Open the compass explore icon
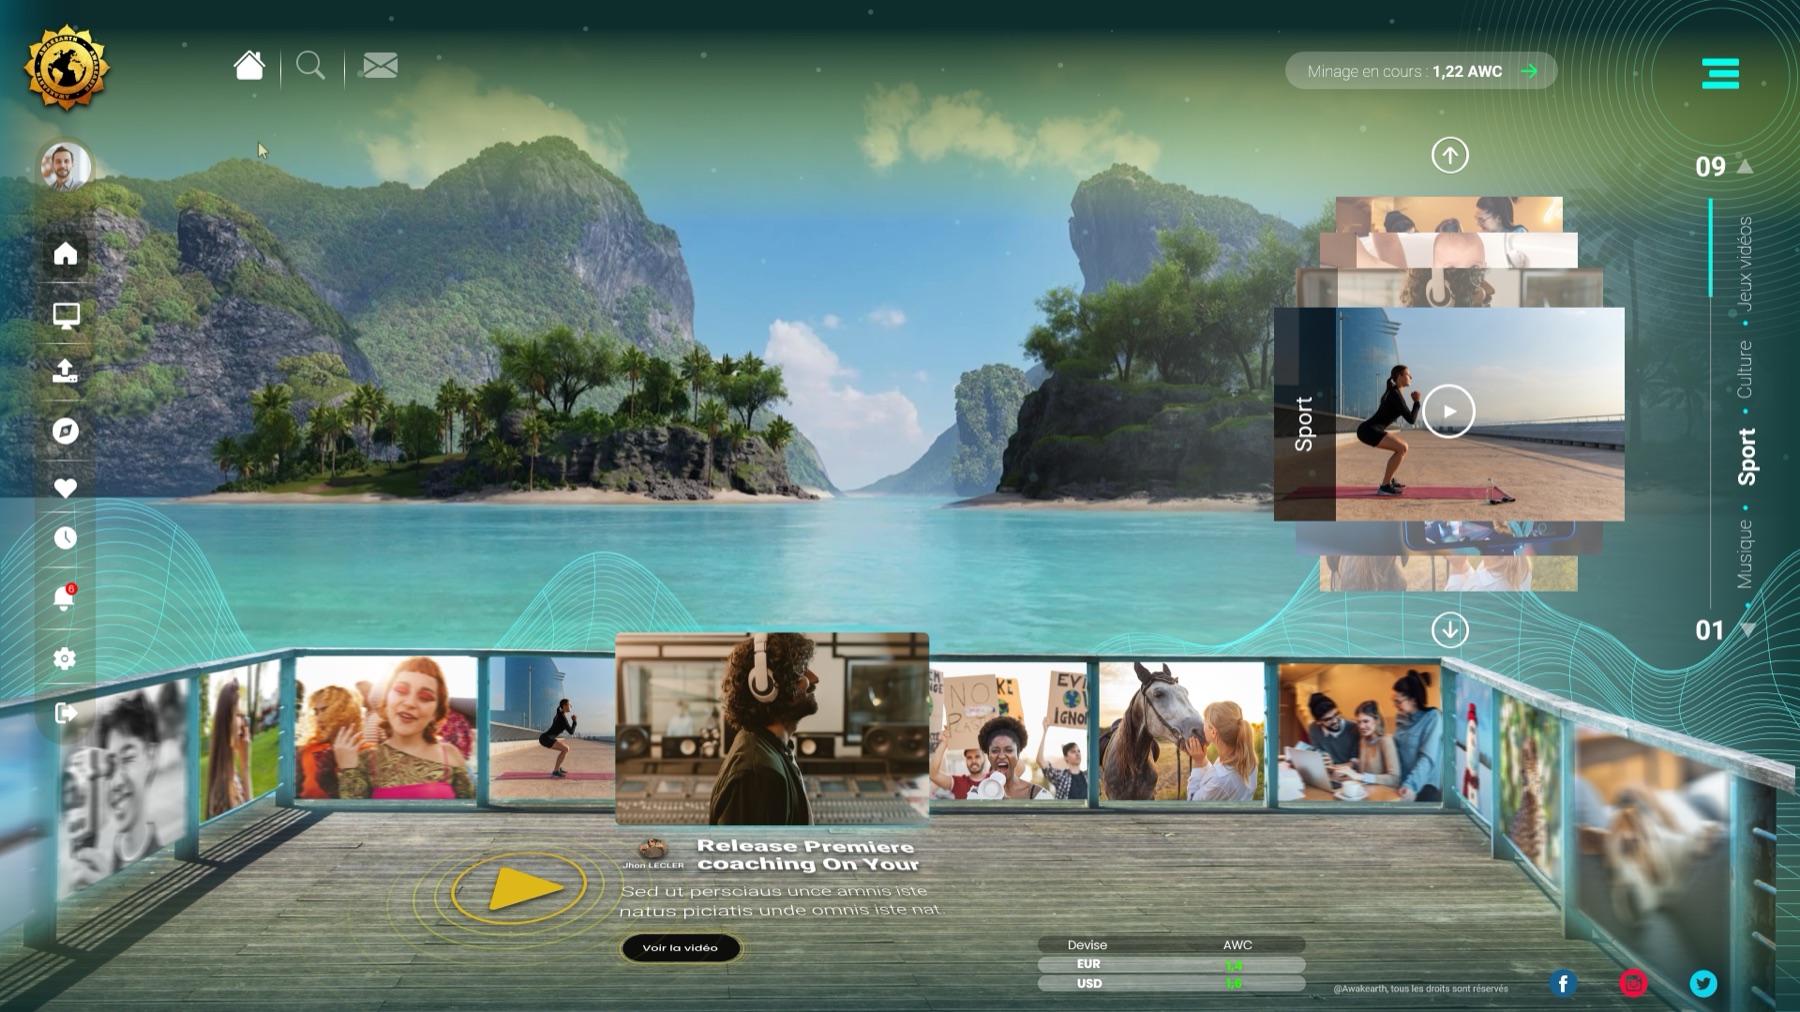This screenshot has height=1012, width=1800. pos(66,430)
